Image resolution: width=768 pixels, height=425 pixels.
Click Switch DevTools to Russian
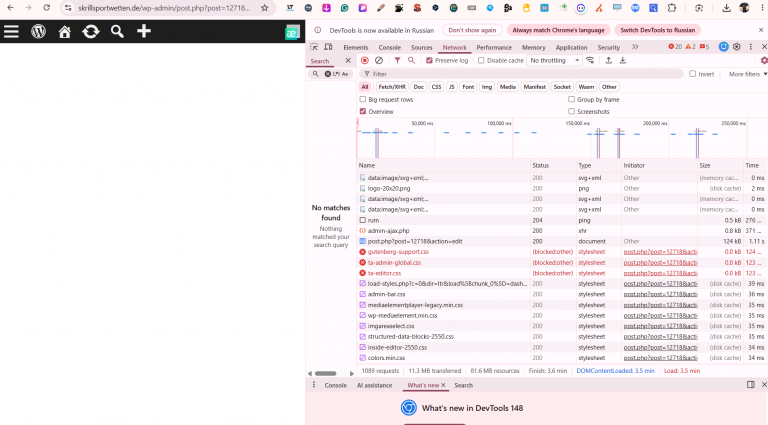(657, 30)
